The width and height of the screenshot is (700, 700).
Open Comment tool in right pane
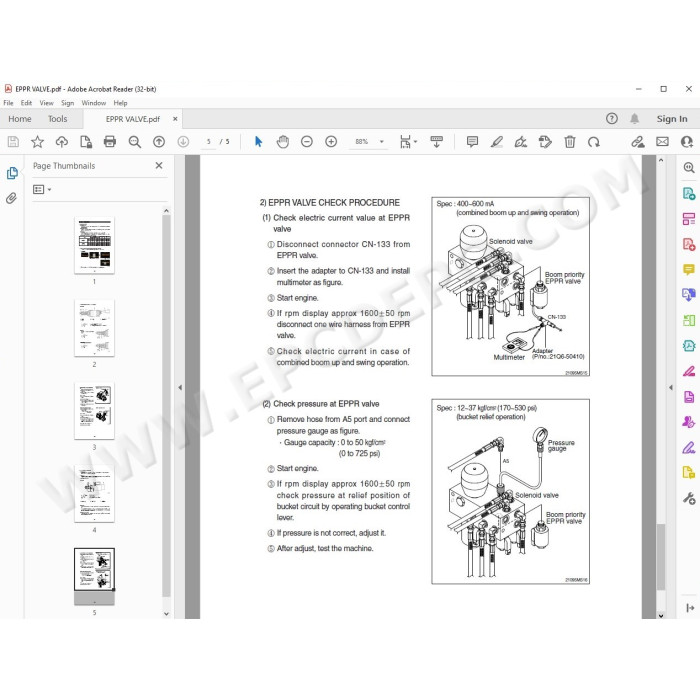click(689, 270)
